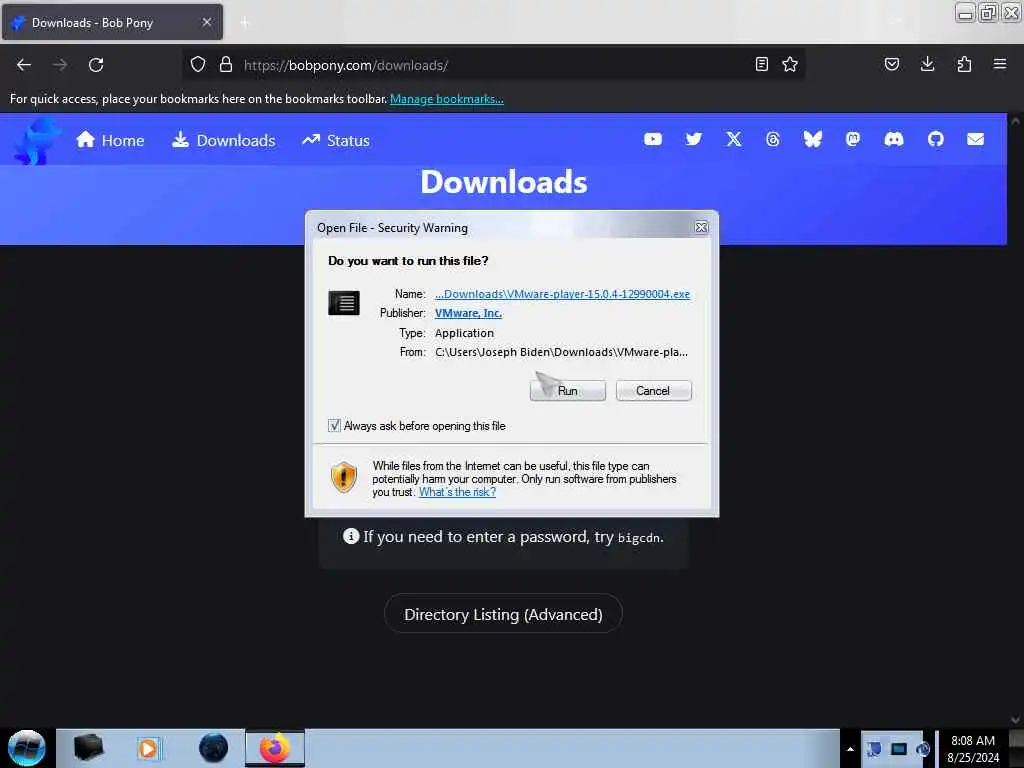Click the Windows Start orb
1024x768 pixels.
(27, 748)
